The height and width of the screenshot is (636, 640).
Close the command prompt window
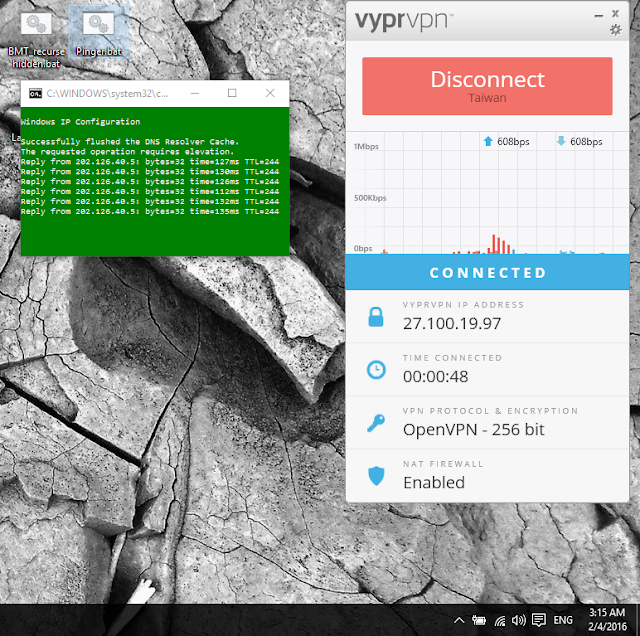click(x=270, y=93)
